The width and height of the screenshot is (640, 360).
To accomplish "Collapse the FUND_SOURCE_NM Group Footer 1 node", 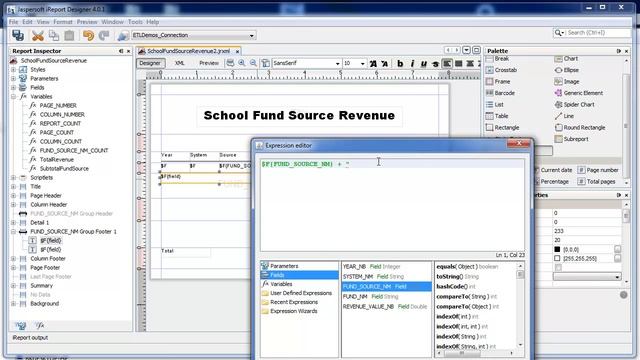I will (13, 232).
